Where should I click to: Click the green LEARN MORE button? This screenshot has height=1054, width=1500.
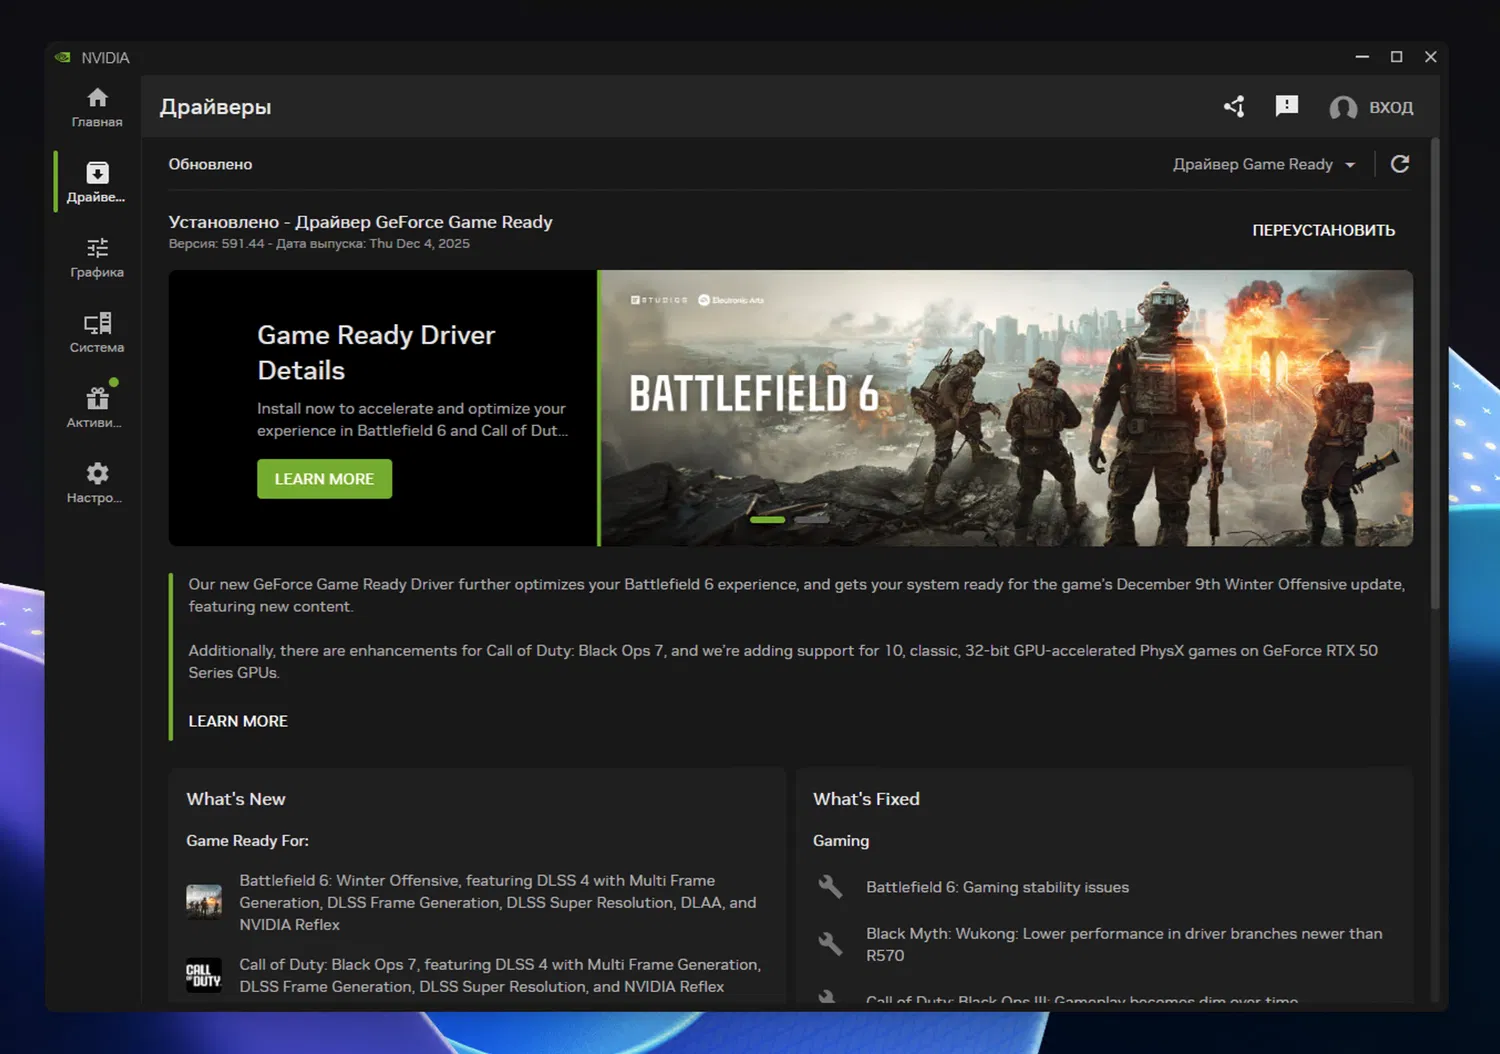coord(324,479)
